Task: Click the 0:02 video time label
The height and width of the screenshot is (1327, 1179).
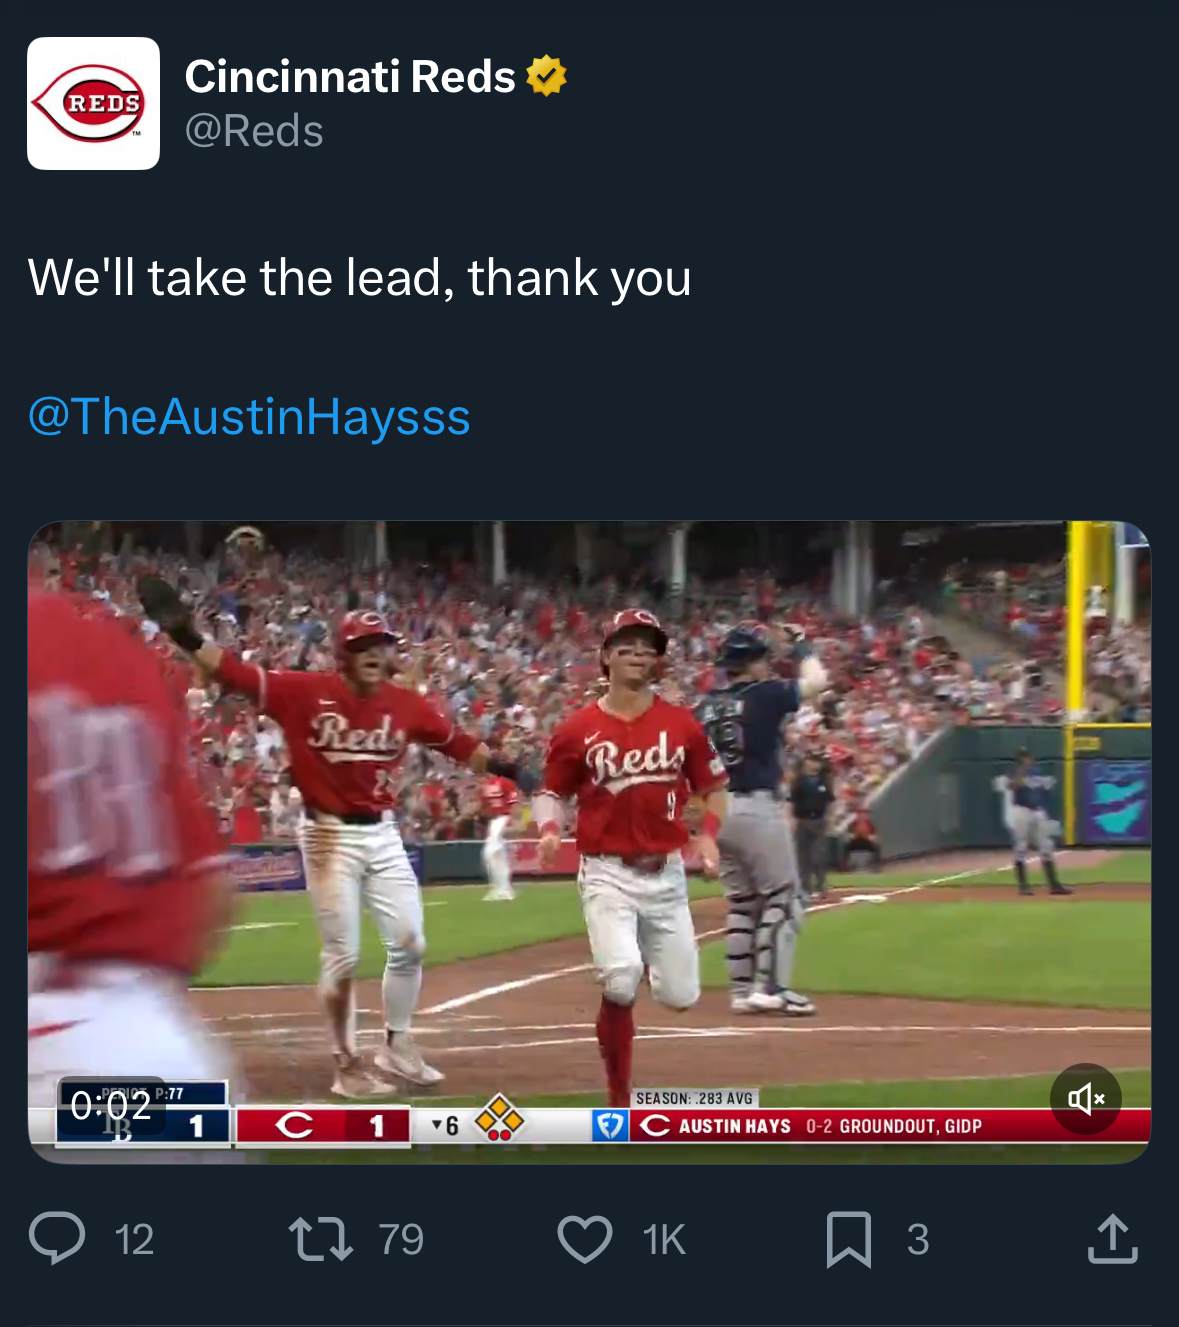Action: click(111, 1105)
